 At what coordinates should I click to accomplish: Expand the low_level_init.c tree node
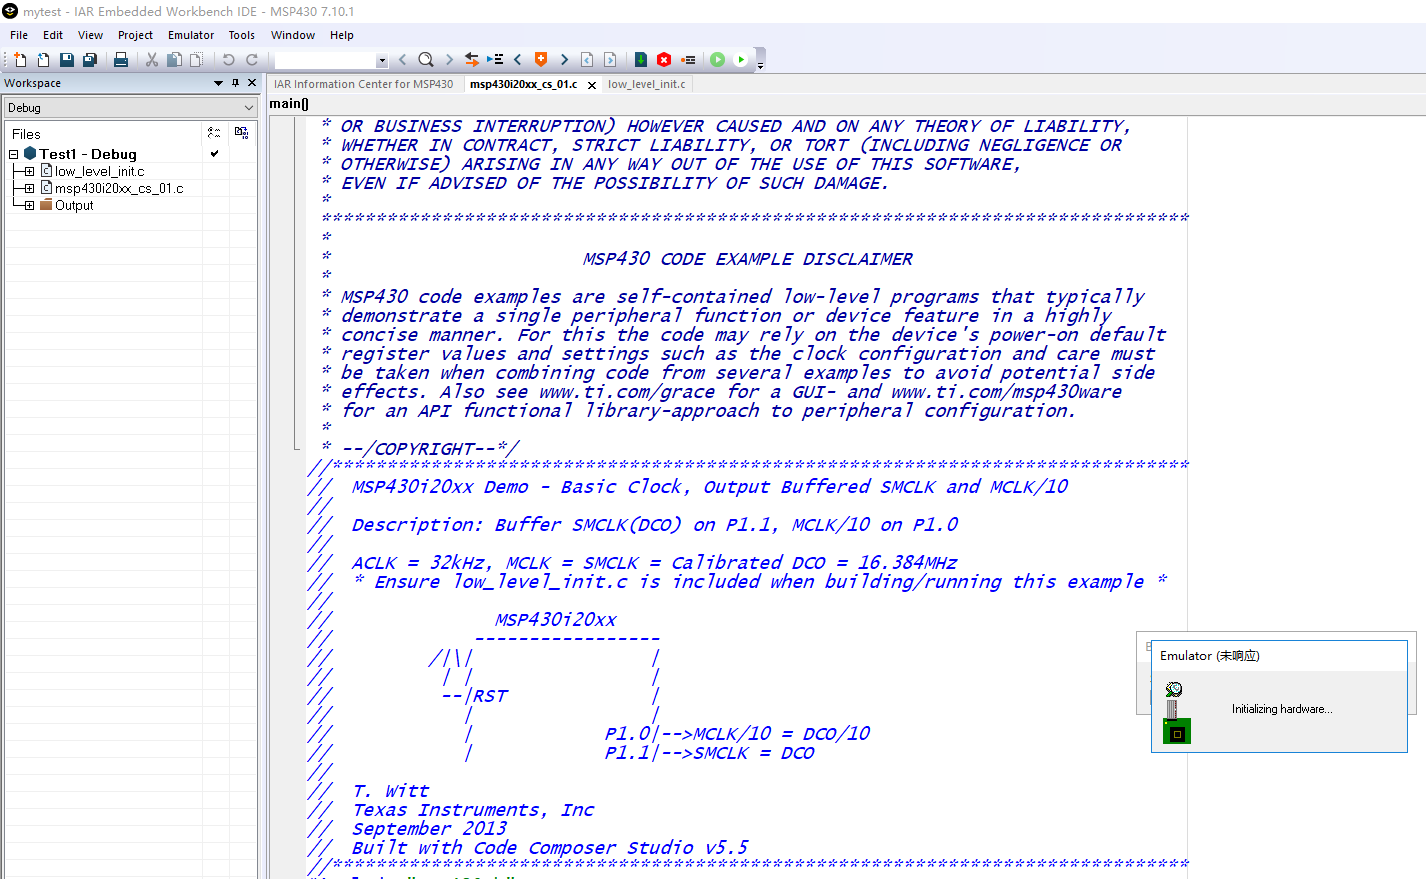click(x=29, y=171)
